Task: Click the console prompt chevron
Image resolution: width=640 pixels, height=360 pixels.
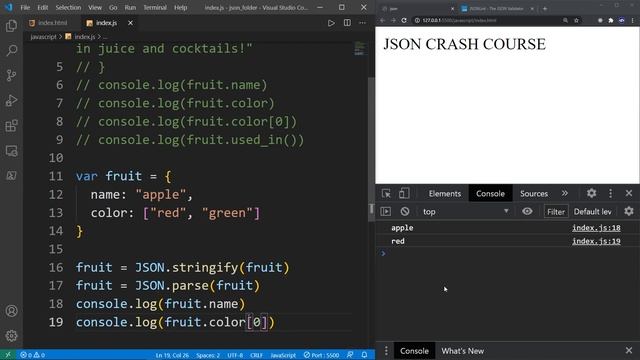Action: pos(383,253)
